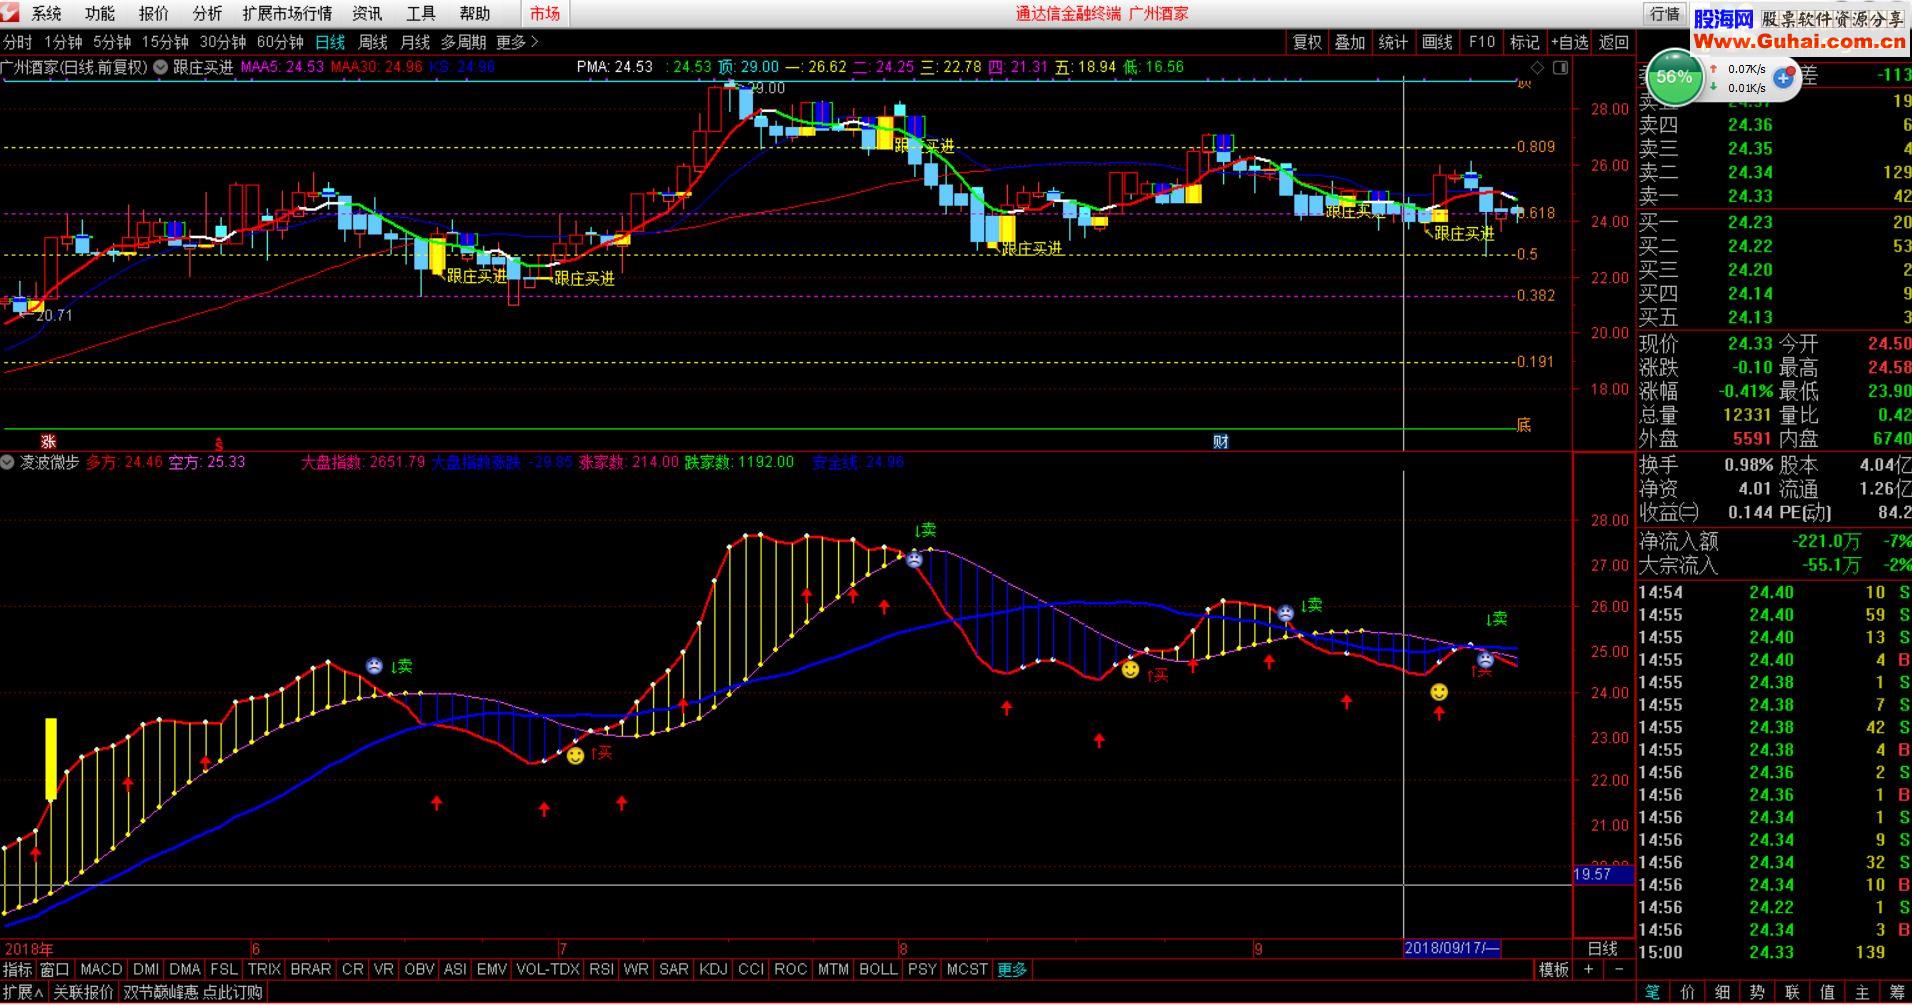Select the 市场 tab
Screen dimensions: 1912x1005
[545, 14]
